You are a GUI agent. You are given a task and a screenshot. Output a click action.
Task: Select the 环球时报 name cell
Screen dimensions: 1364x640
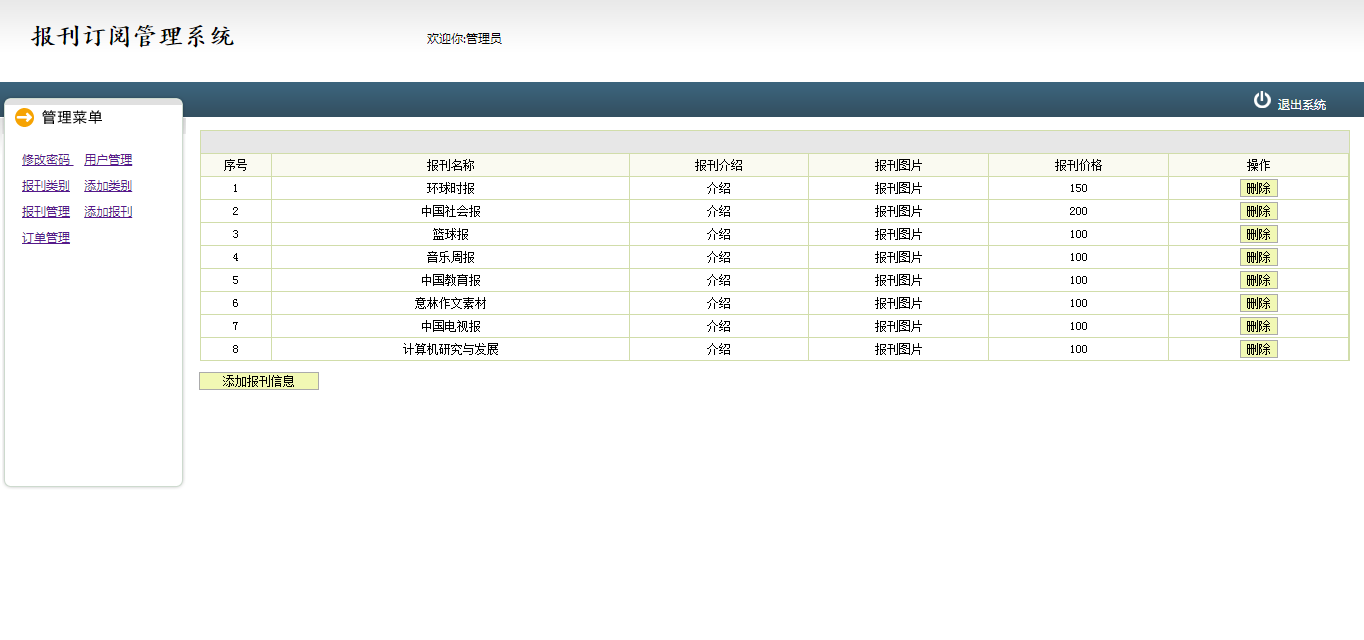tap(450, 188)
